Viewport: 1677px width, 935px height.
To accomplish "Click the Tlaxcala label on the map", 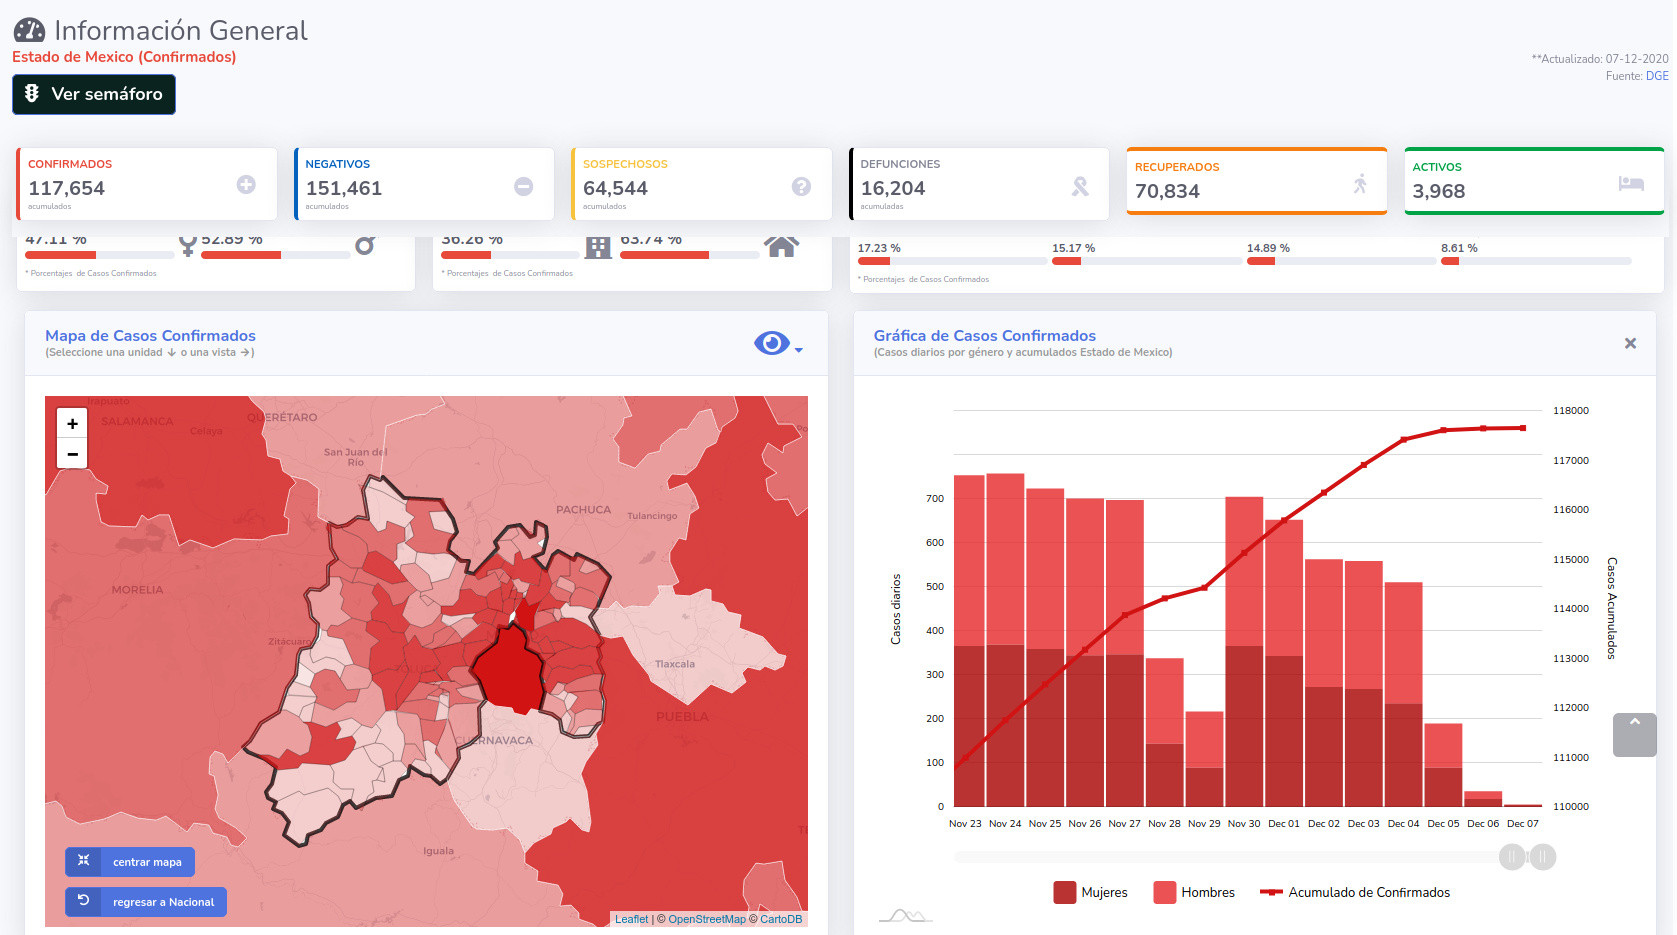I will (x=675, y=664).
